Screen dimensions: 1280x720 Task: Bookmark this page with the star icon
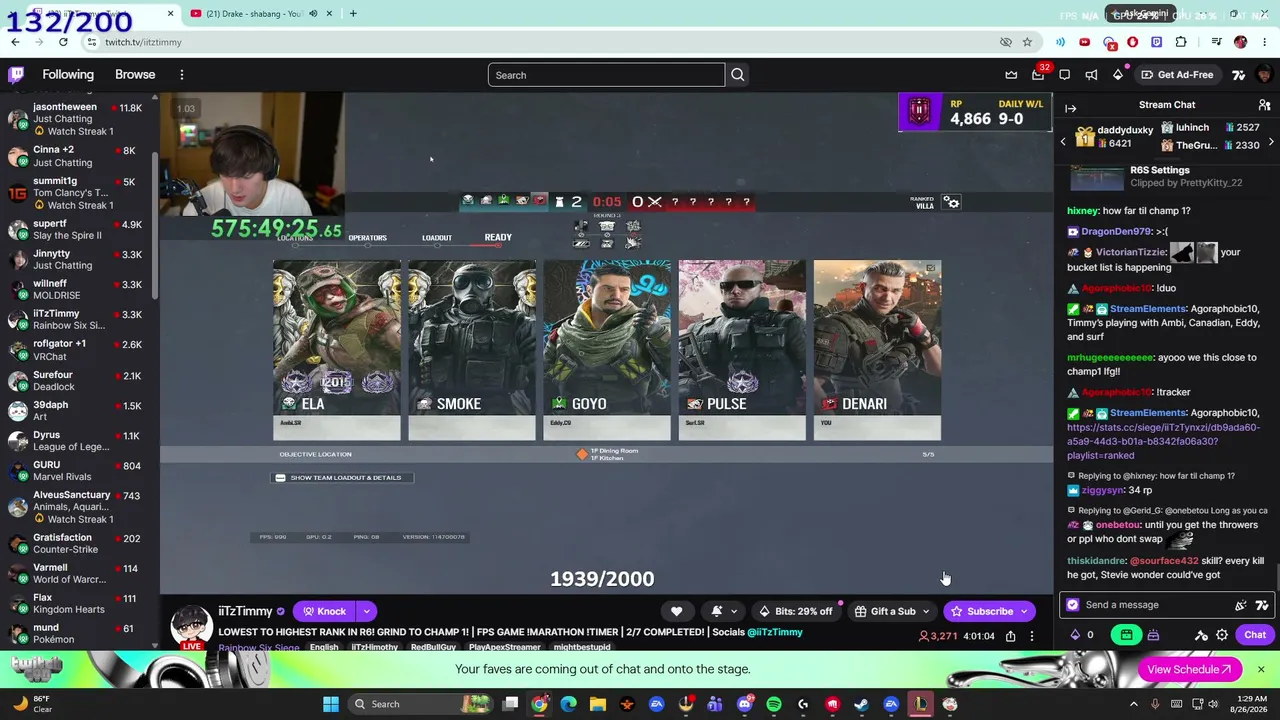[1027, 42]
